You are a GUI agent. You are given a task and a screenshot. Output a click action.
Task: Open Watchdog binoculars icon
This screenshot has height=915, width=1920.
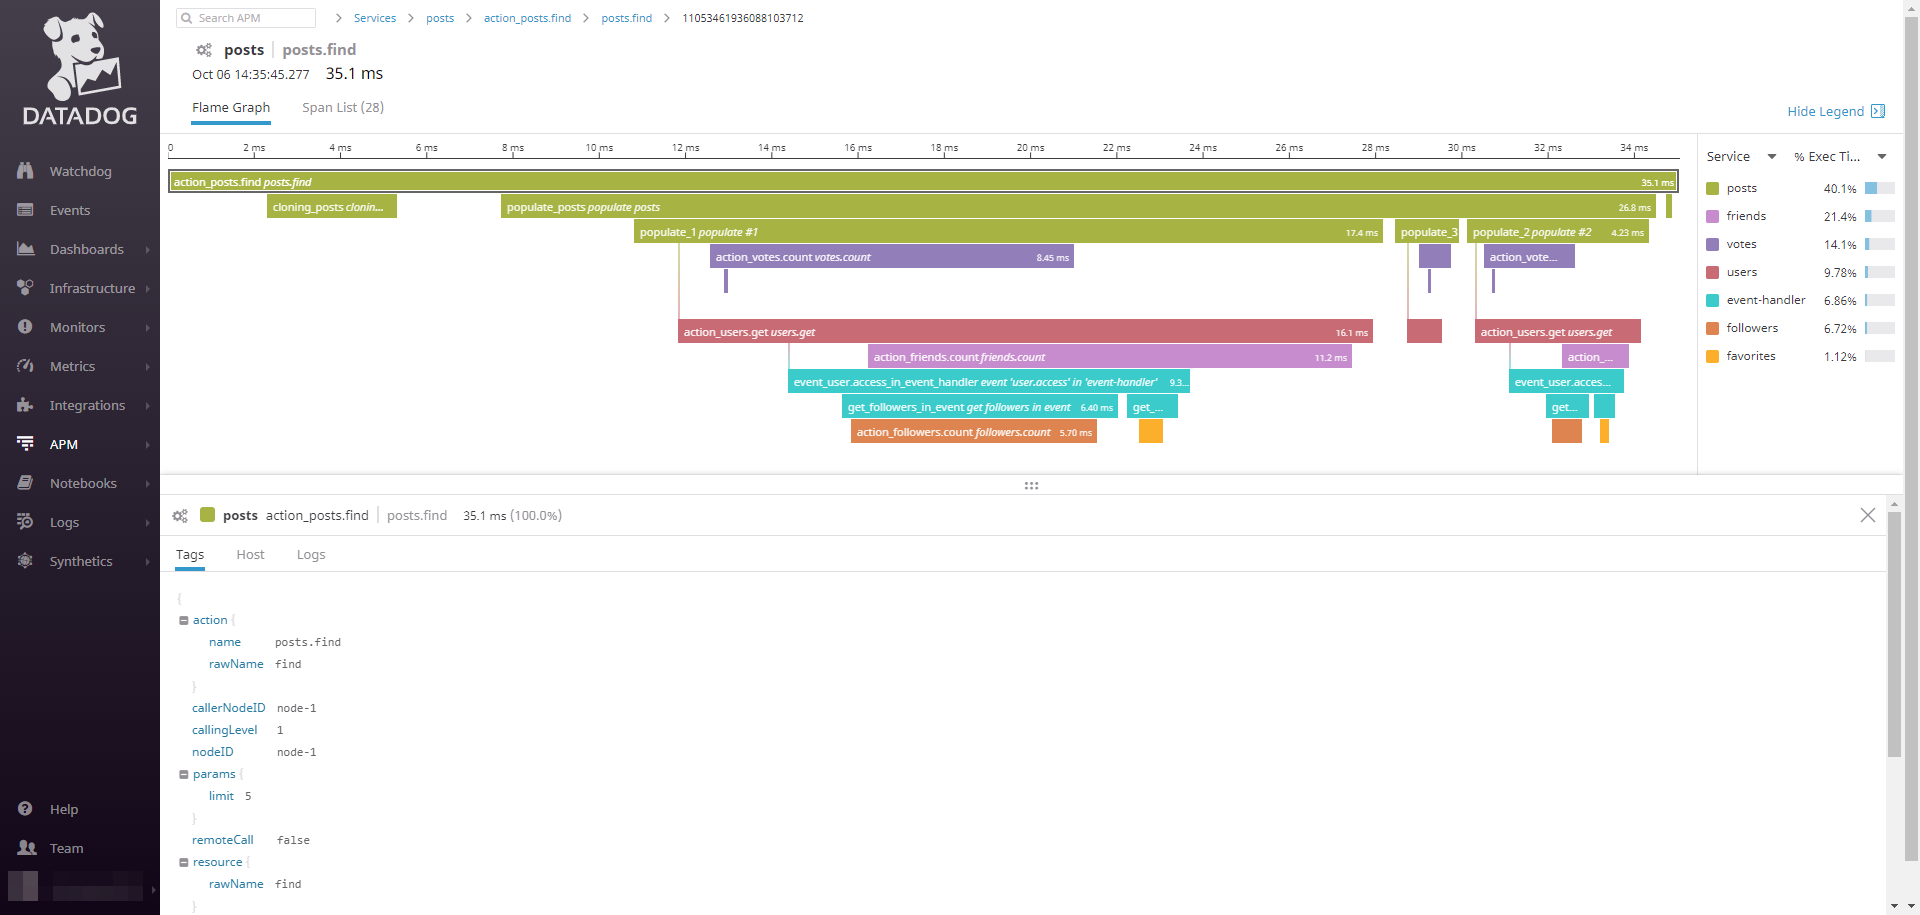[x=25, y=171]
